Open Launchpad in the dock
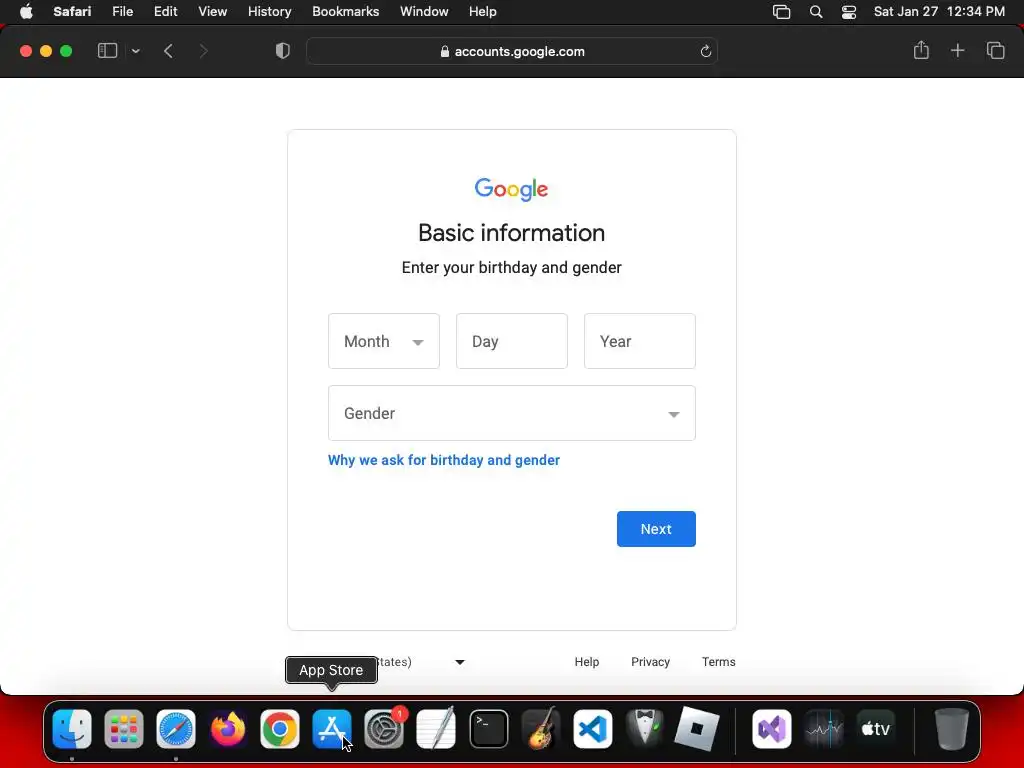Viewport: 1024px width, 768px height. (x=123, y=729)
